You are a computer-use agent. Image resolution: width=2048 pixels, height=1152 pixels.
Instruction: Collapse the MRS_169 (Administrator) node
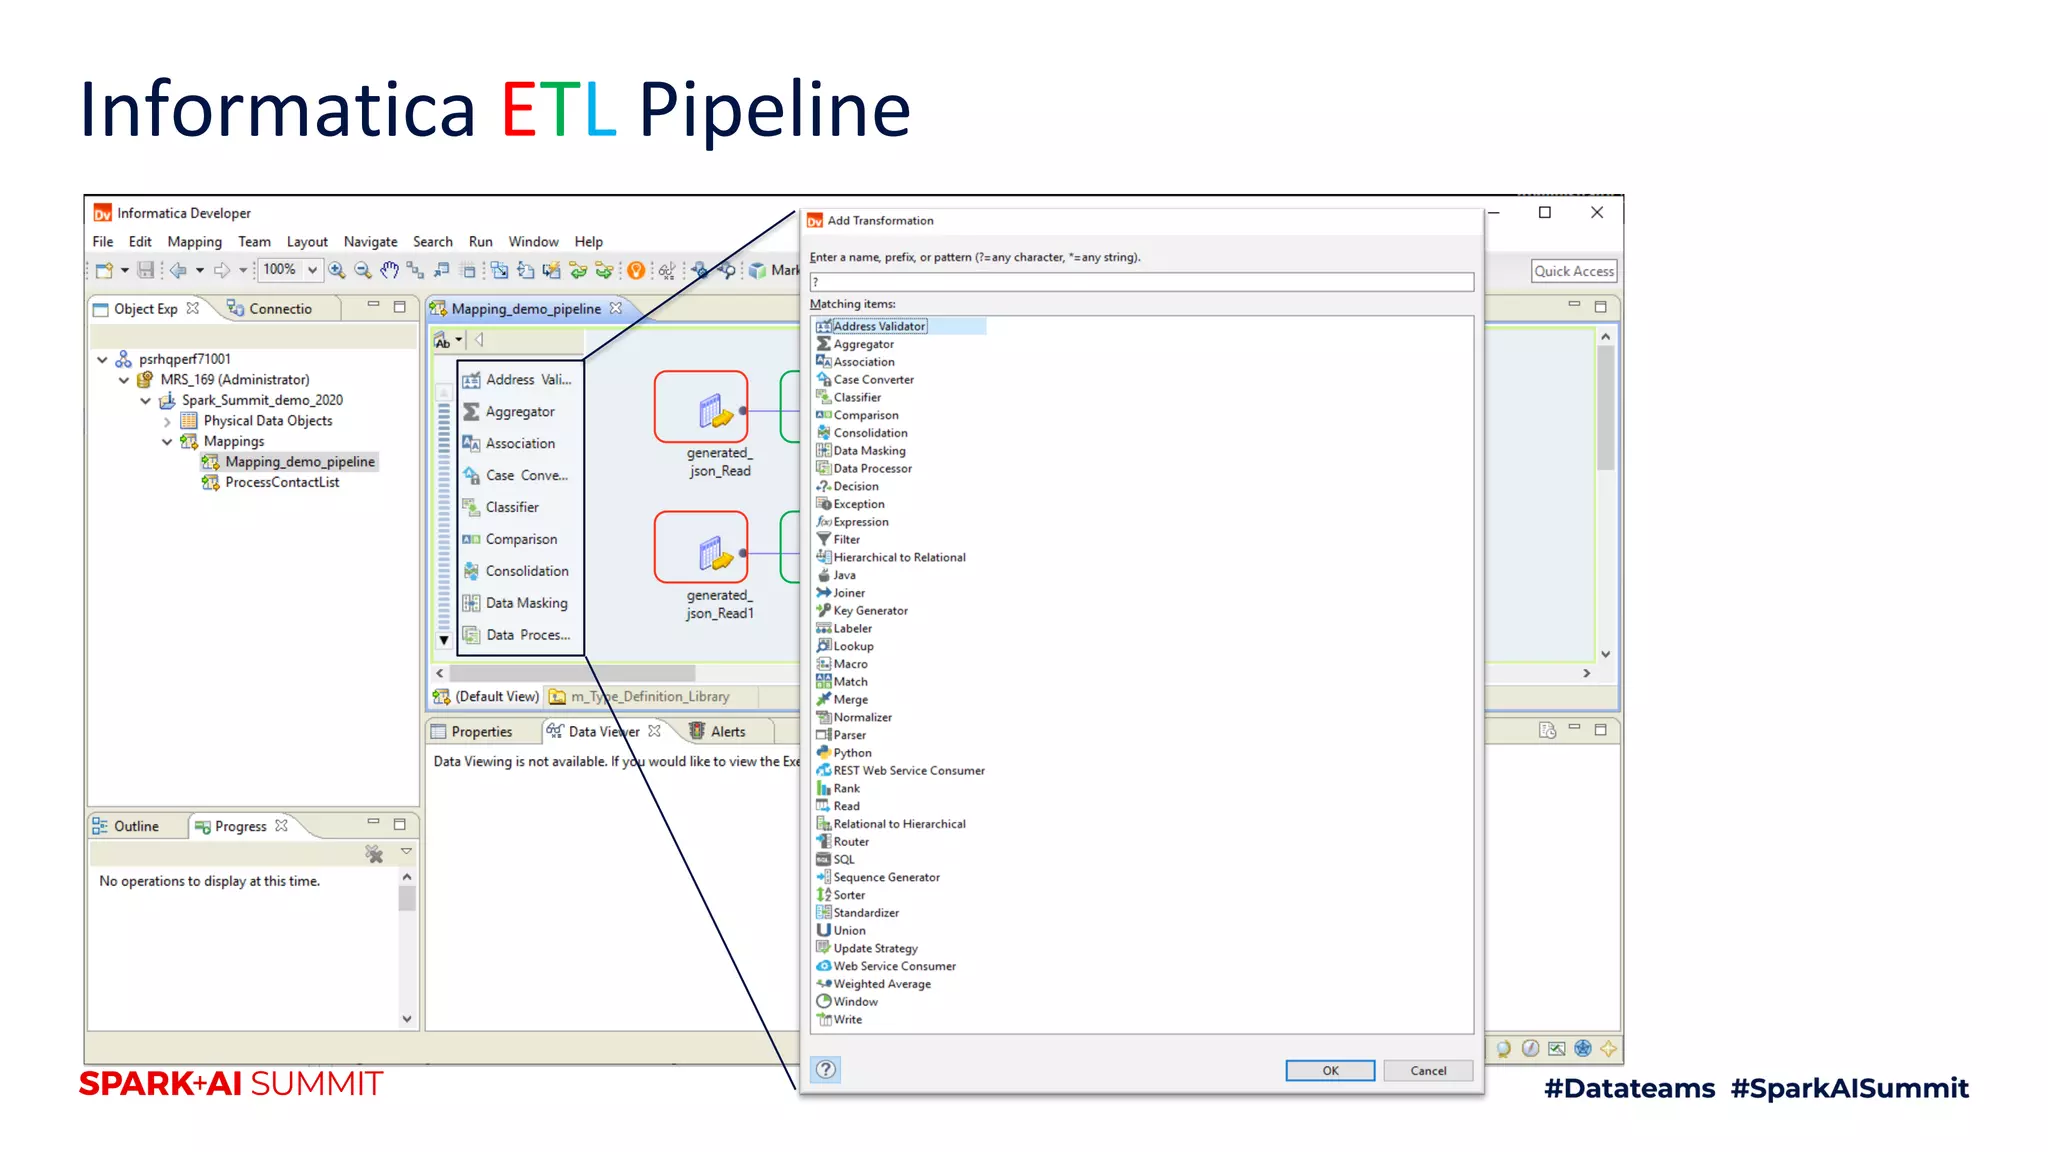[123, 380]
